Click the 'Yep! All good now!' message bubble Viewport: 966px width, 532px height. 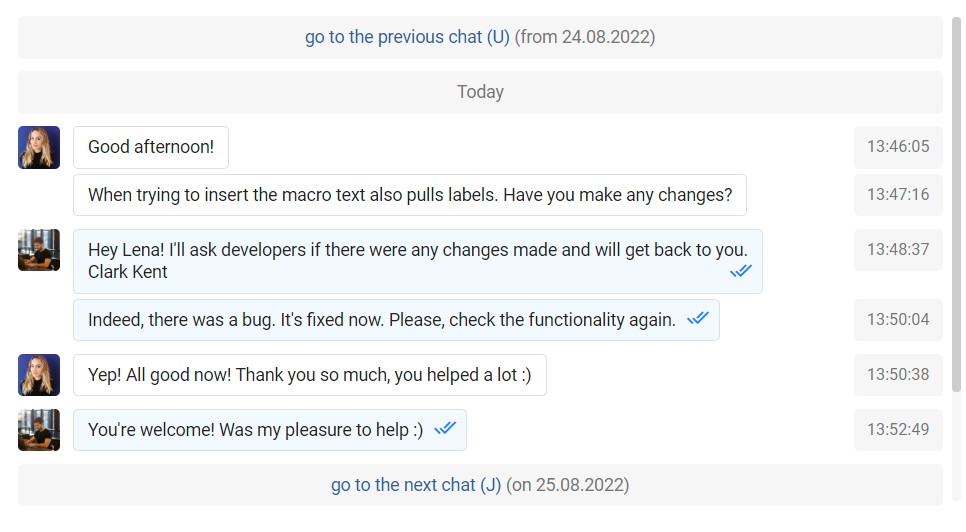(310, 375)
